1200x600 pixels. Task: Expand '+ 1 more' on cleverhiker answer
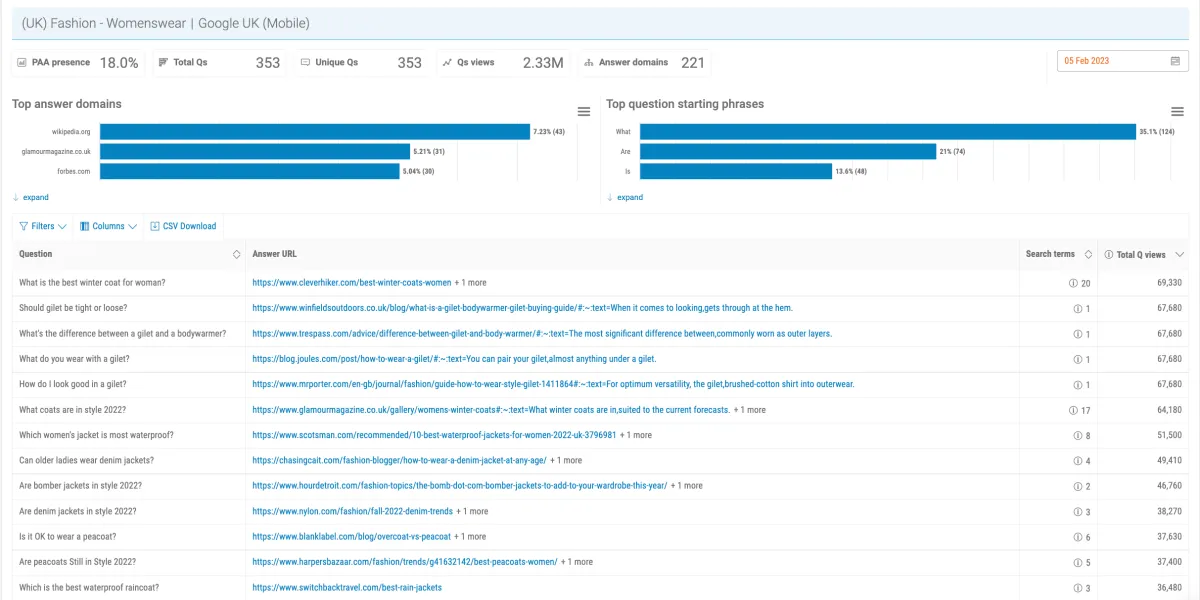(x=471, y=283)
